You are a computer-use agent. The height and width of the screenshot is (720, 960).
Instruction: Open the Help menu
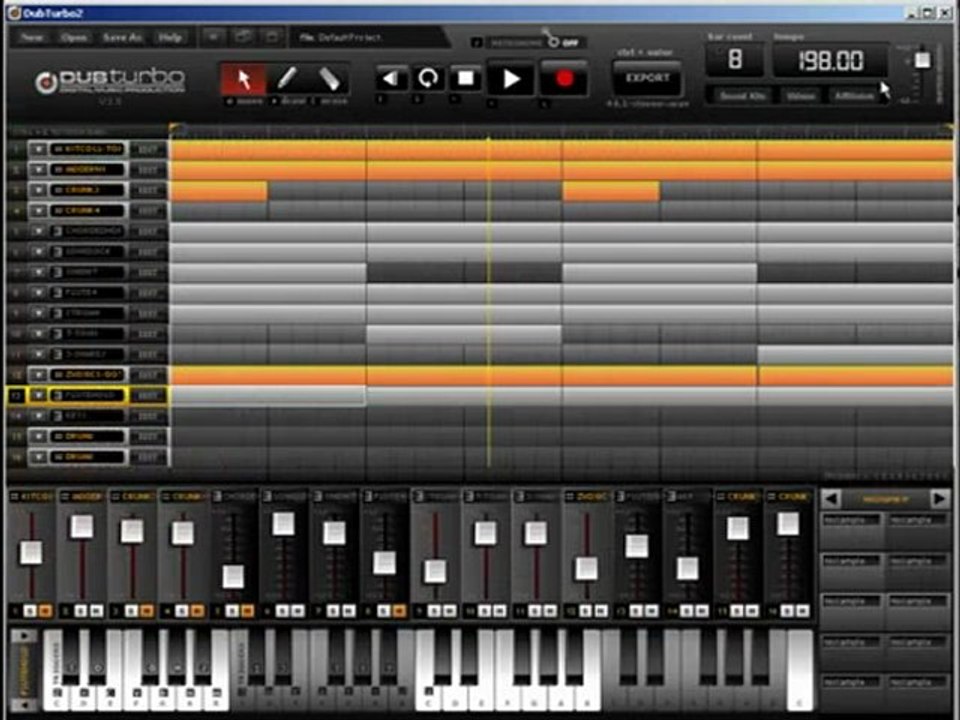tap(170, 37)
